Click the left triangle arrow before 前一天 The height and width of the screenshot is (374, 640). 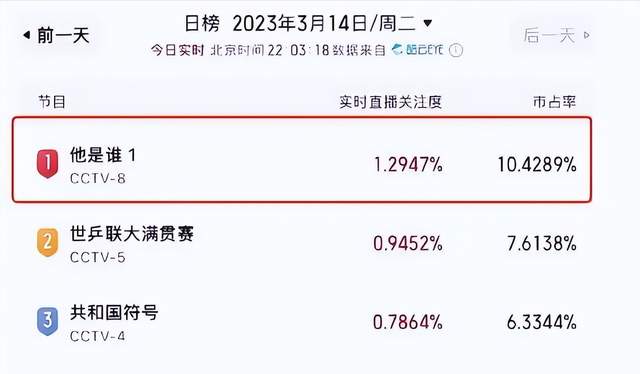pos(27,35)
